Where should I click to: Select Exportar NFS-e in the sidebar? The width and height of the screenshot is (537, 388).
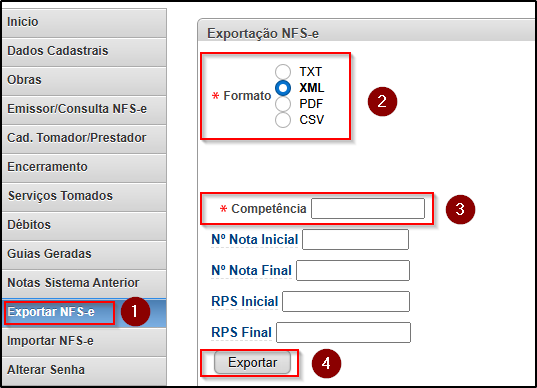84,312
